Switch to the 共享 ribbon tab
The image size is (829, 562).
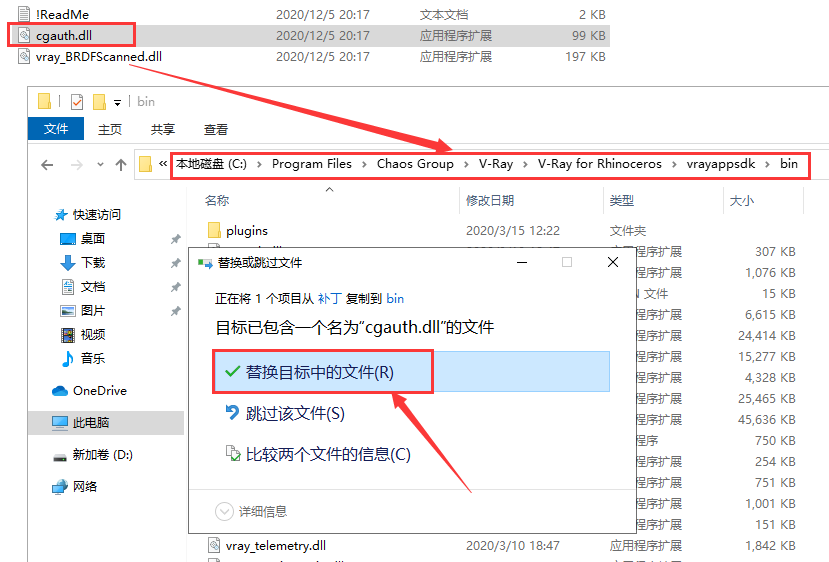coord(163,129)
